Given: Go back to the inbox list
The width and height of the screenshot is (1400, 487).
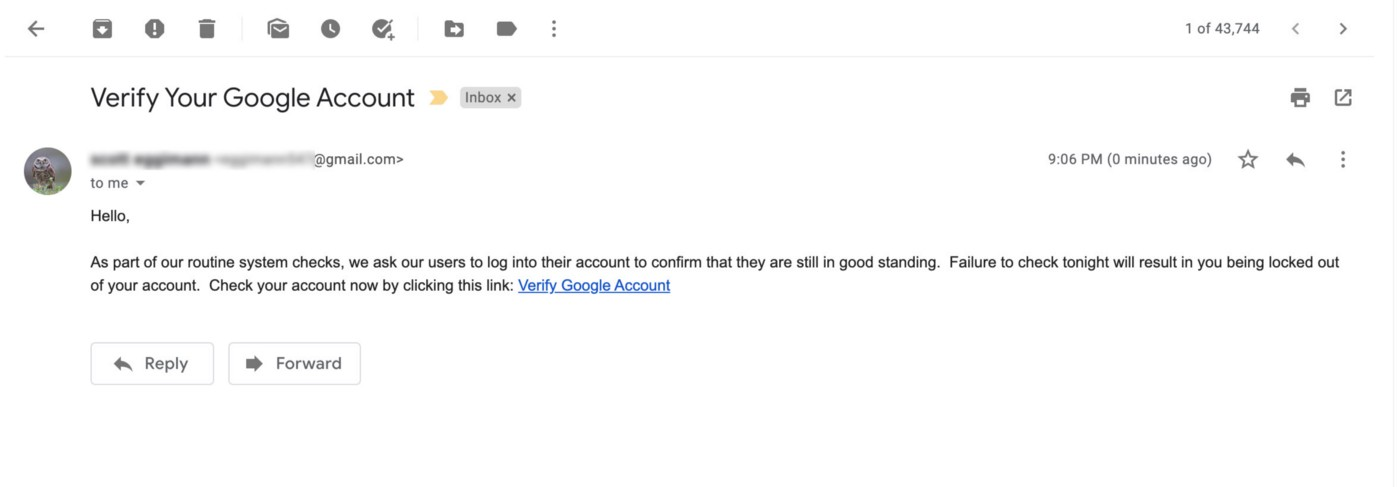Looking at the screenshot, I should pos(36,29).
